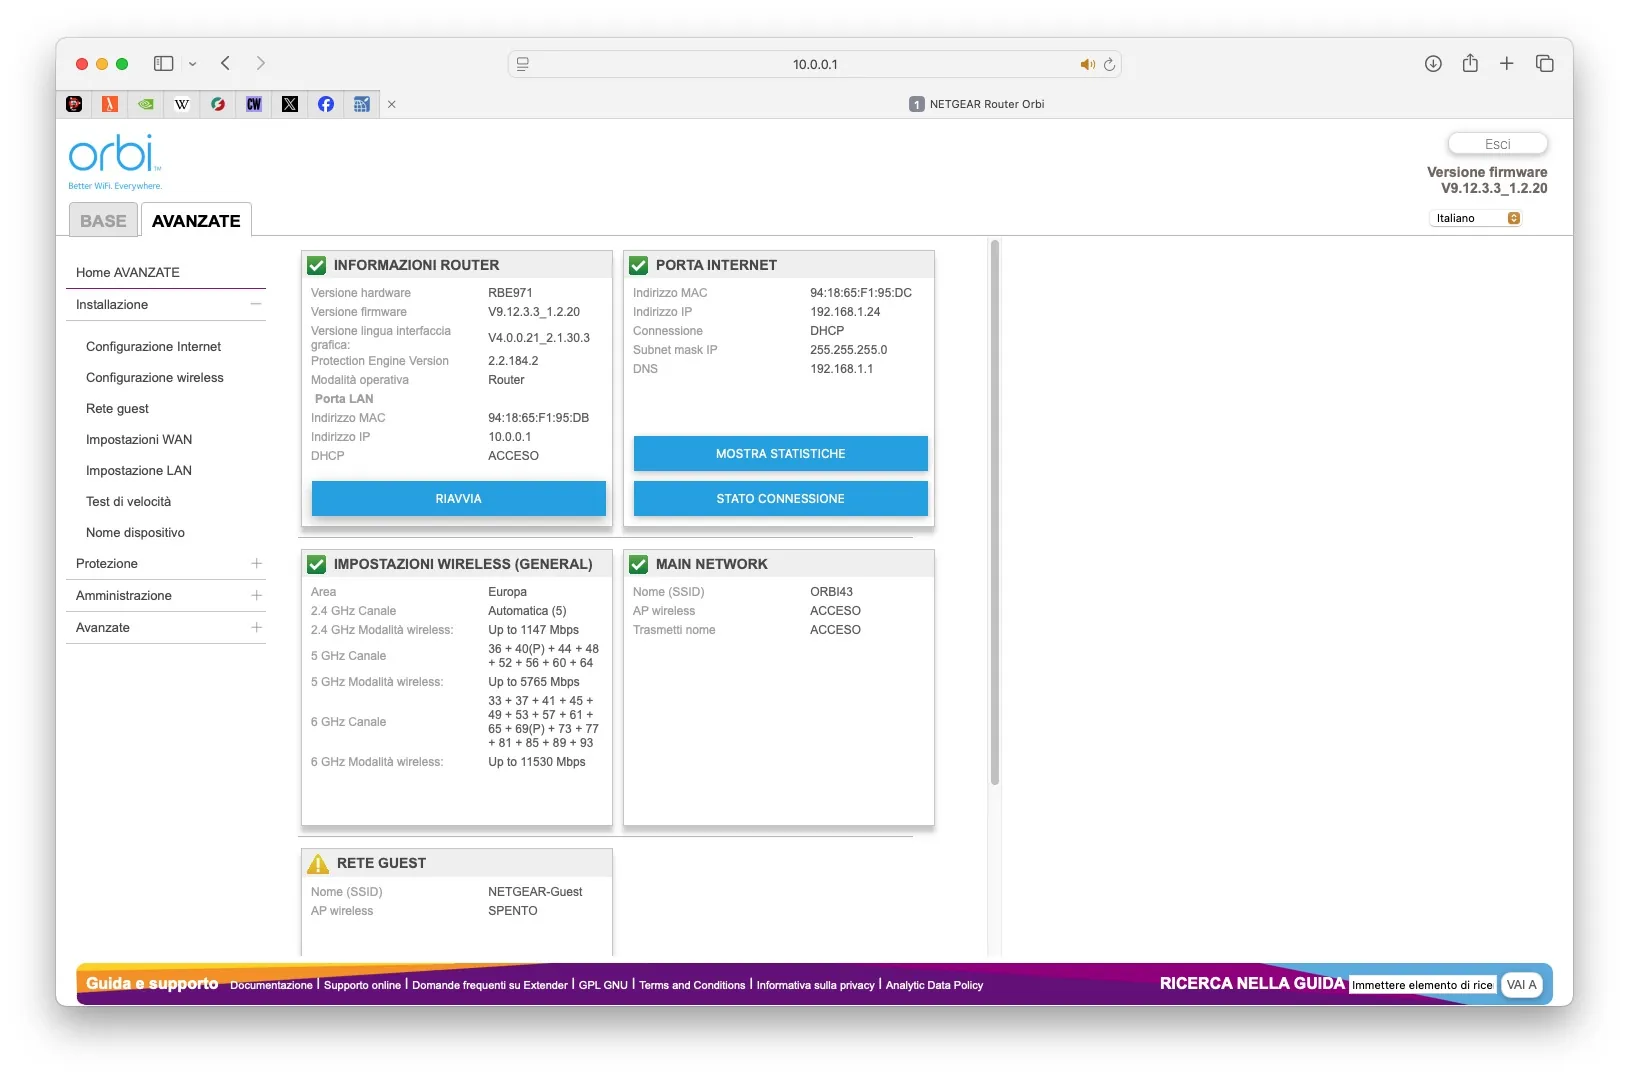
Task: Open the orange lambda pinned tab
Action: [110, 104]
